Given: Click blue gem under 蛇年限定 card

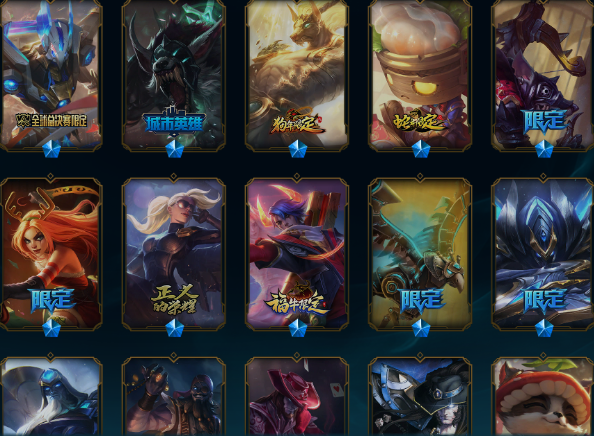Looking at the screenshot, I should [x=420, y=149].
